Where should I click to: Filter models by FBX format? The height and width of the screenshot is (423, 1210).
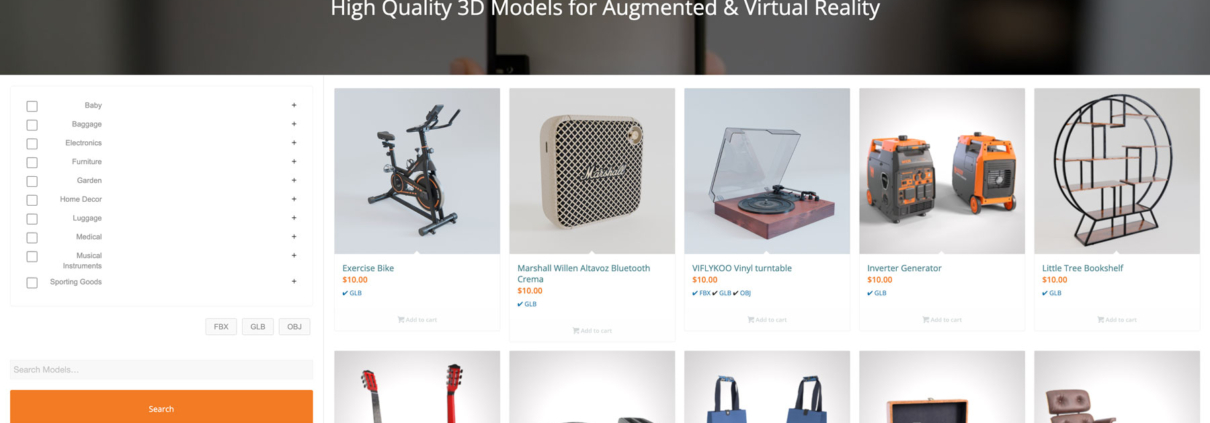coord(221,327)
